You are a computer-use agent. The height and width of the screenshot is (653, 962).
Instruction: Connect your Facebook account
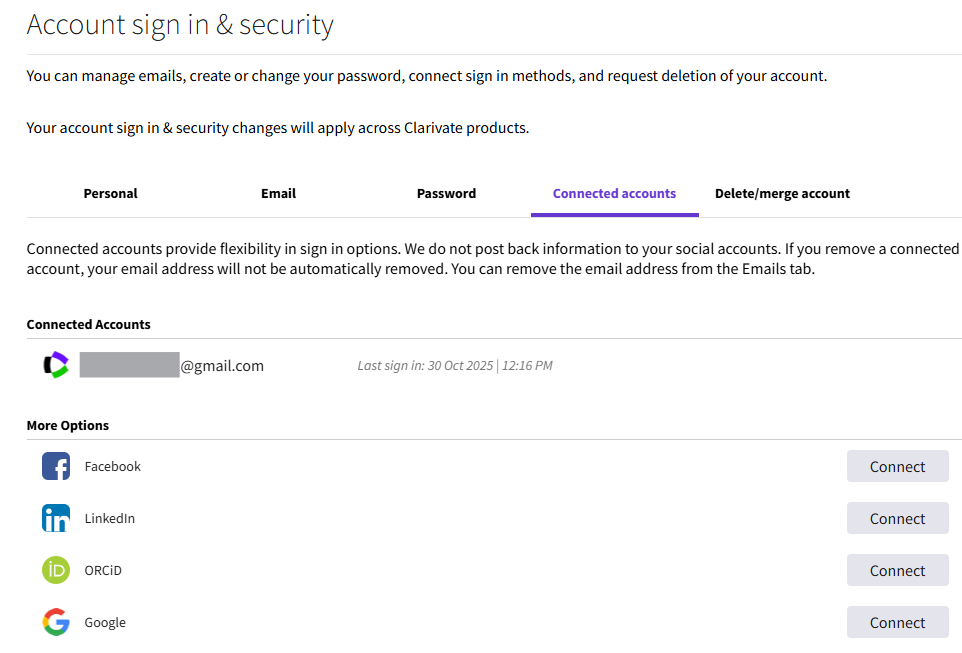(x=897, y=466)
